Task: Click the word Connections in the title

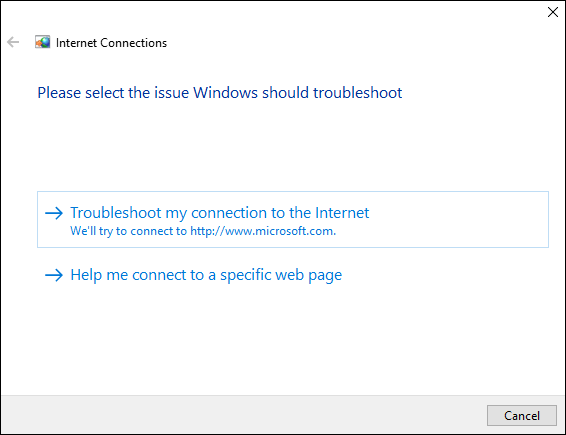Action: (134, 43)
